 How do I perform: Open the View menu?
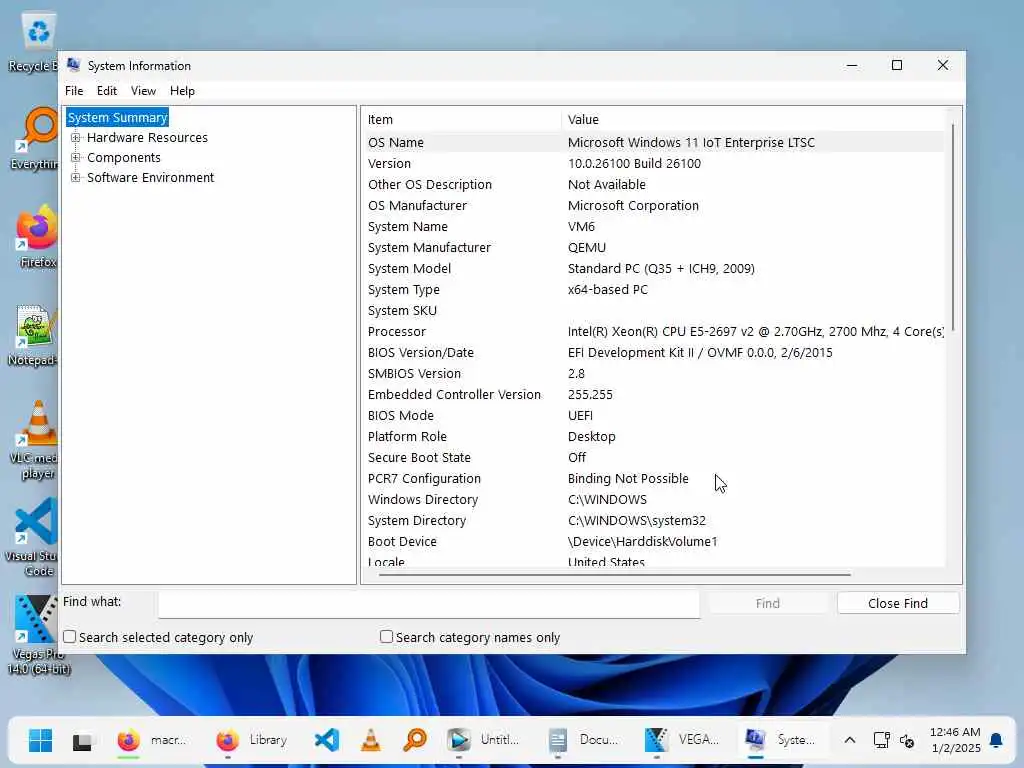(x=143, y=91)
